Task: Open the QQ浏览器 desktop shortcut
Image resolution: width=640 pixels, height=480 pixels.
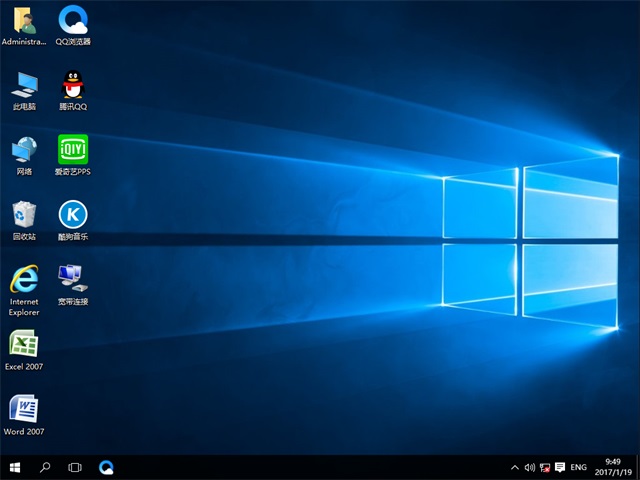Action: pos(73,20)
